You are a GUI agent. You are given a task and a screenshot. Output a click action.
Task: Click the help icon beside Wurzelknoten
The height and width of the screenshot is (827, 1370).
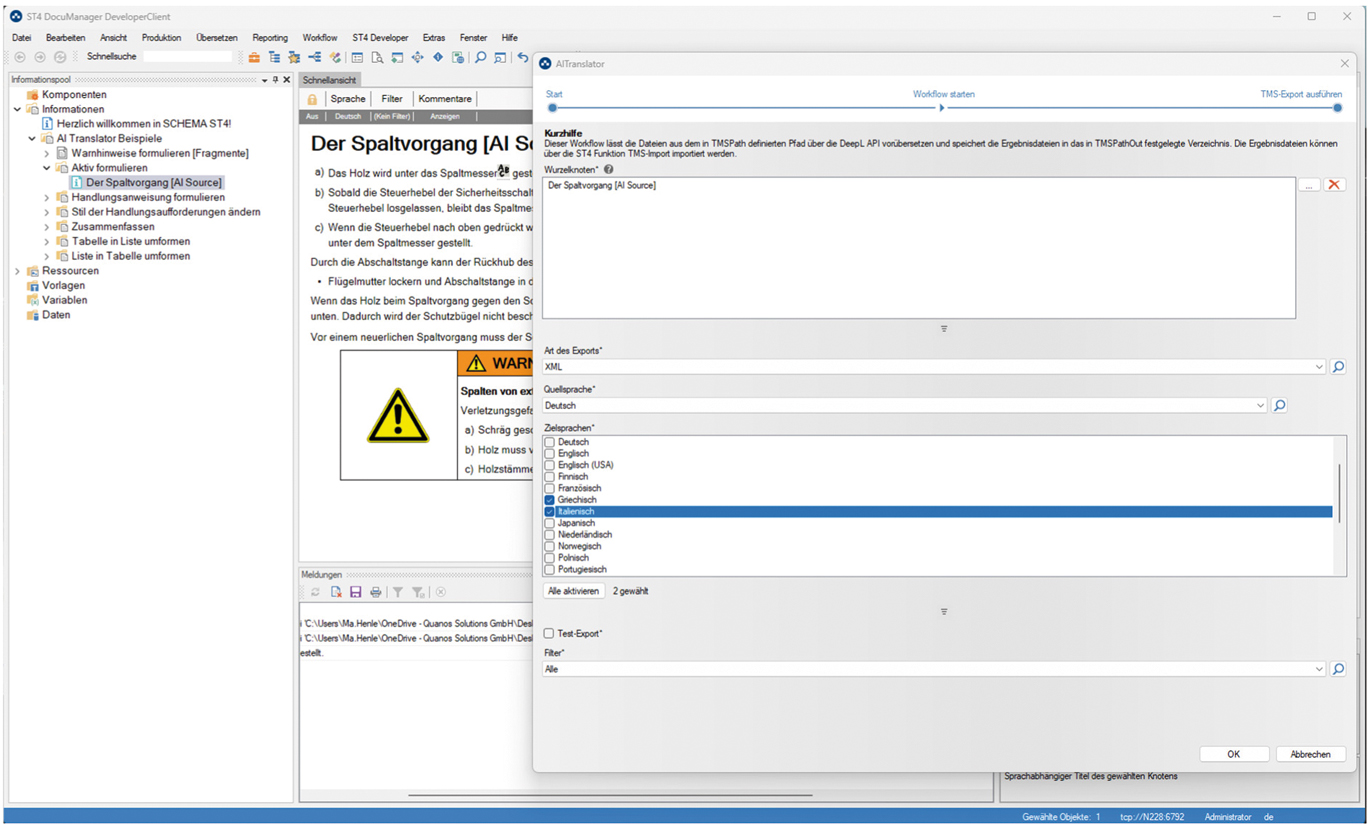[608, 170]
